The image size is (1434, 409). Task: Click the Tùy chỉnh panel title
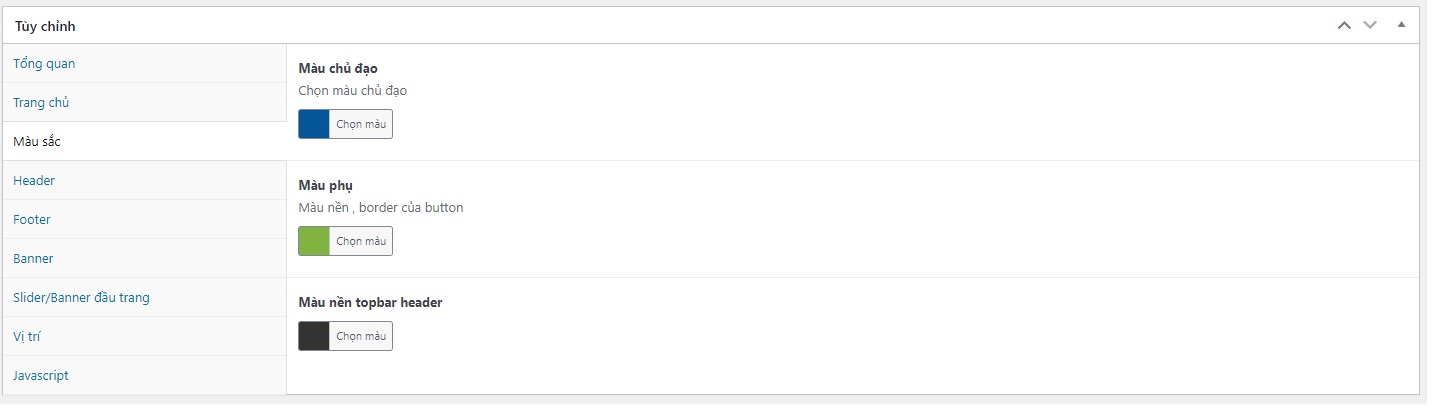(x=45, y=27)
